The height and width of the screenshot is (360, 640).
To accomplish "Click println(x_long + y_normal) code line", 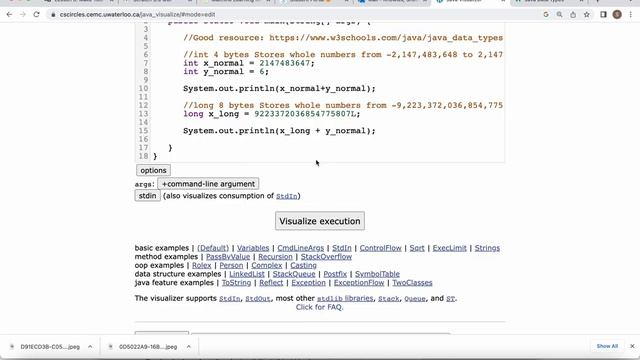I will (279, 131).
